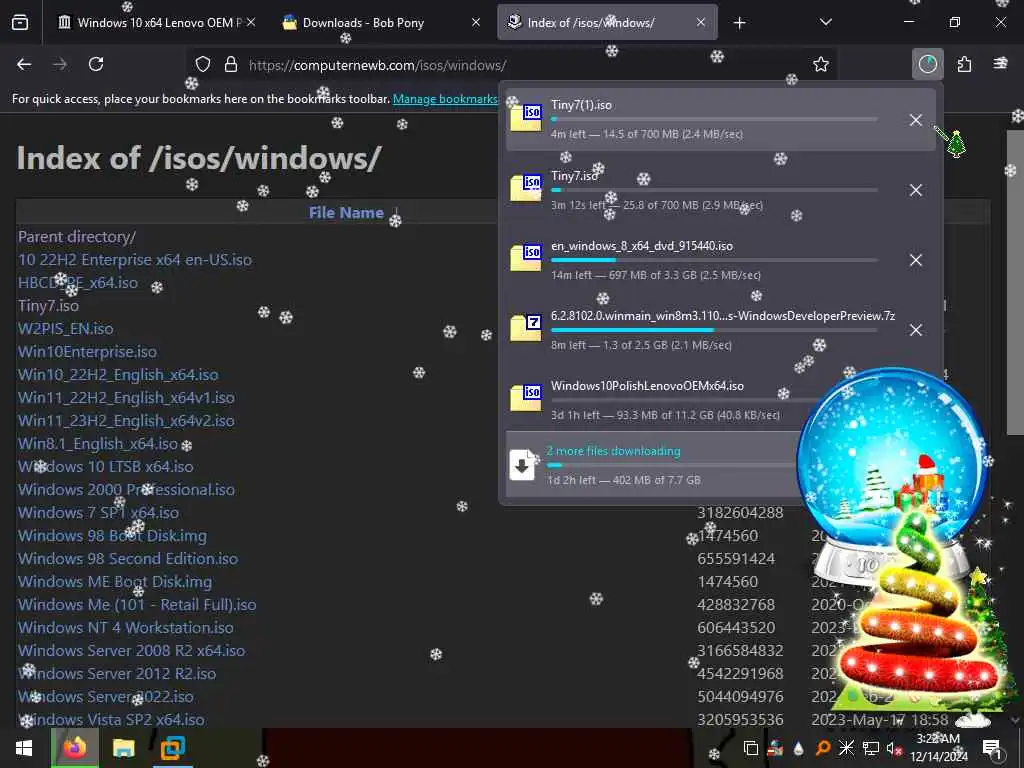Open the VirtualBox taskbar icon
Screen dimensions: 1024x768
pyautogui.click(x=172, y=748)
